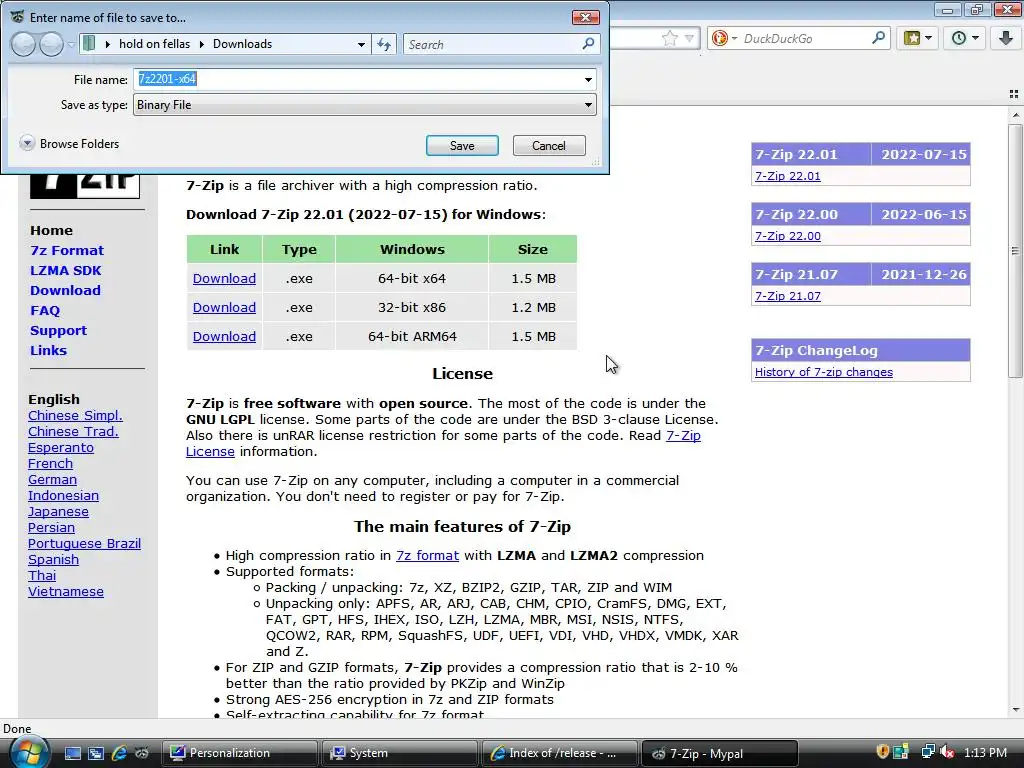The width and height of the screenshot is (1024, 768).
Task: Click the tab groups grid icon
Action: [x=1014, y=94]
